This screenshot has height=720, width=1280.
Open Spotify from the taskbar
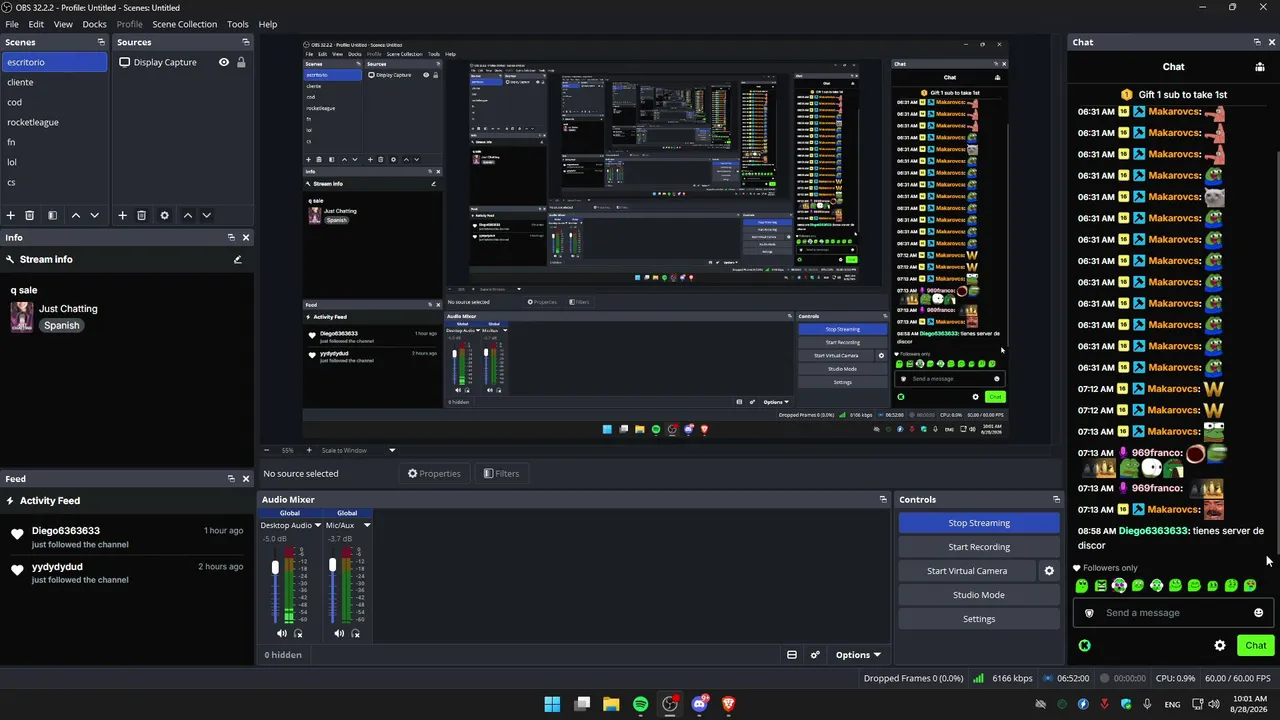[x=641, y=704]
